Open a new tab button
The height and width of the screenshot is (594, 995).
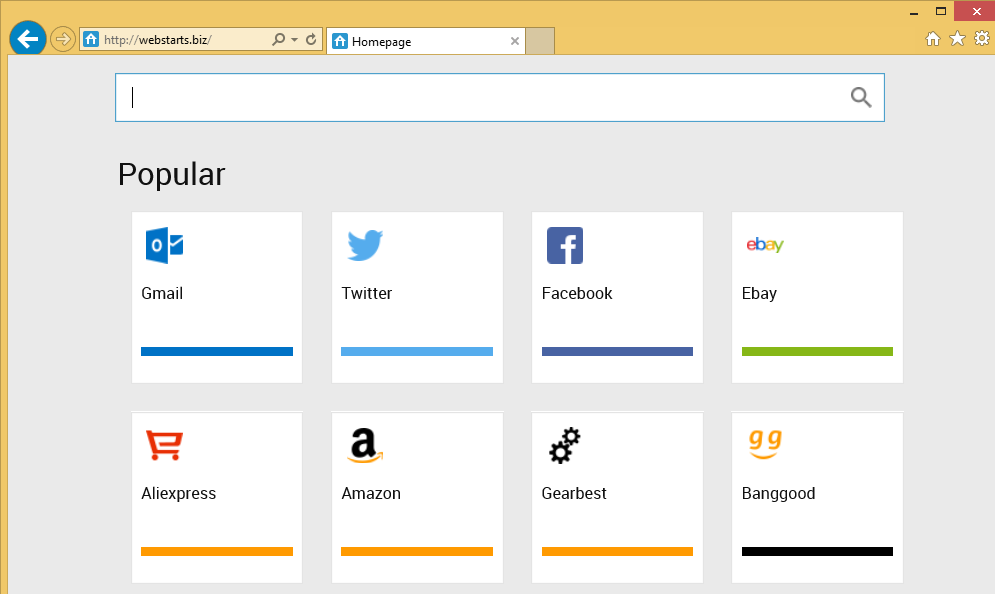pos(540,42)
